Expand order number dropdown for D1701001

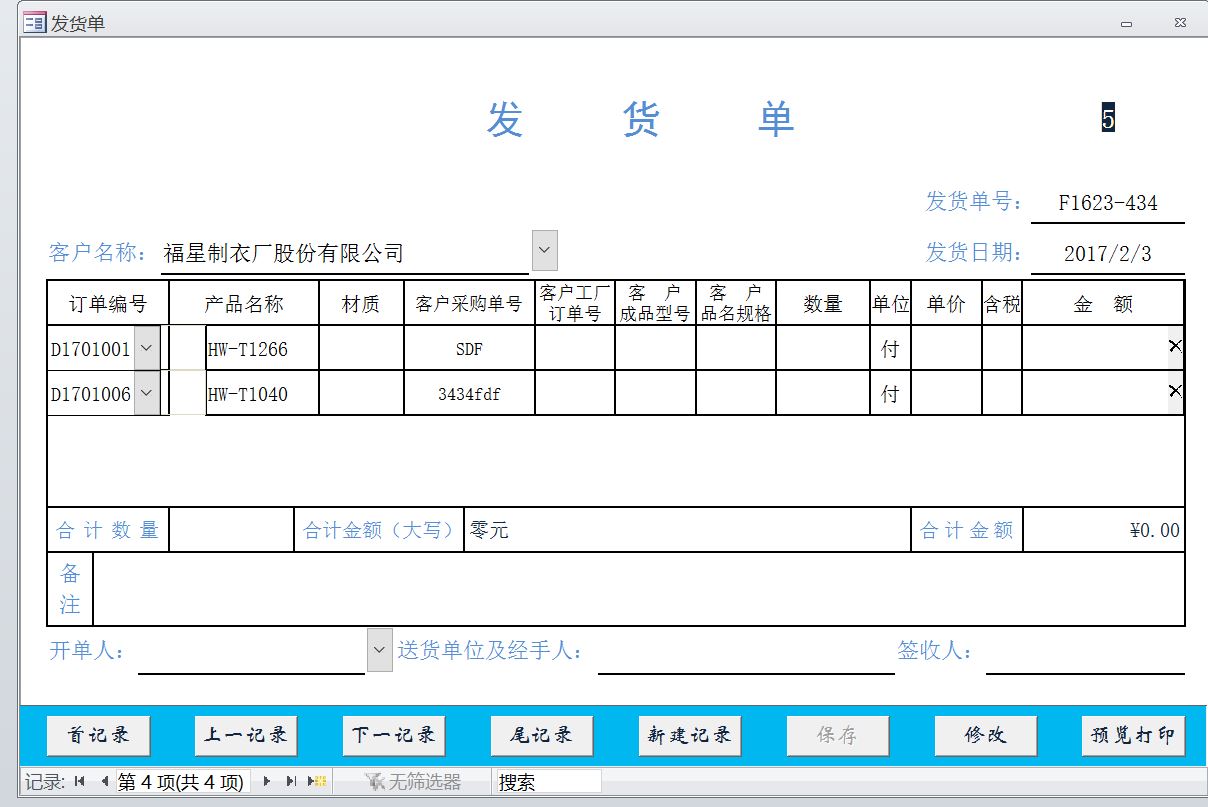(146, 348)
